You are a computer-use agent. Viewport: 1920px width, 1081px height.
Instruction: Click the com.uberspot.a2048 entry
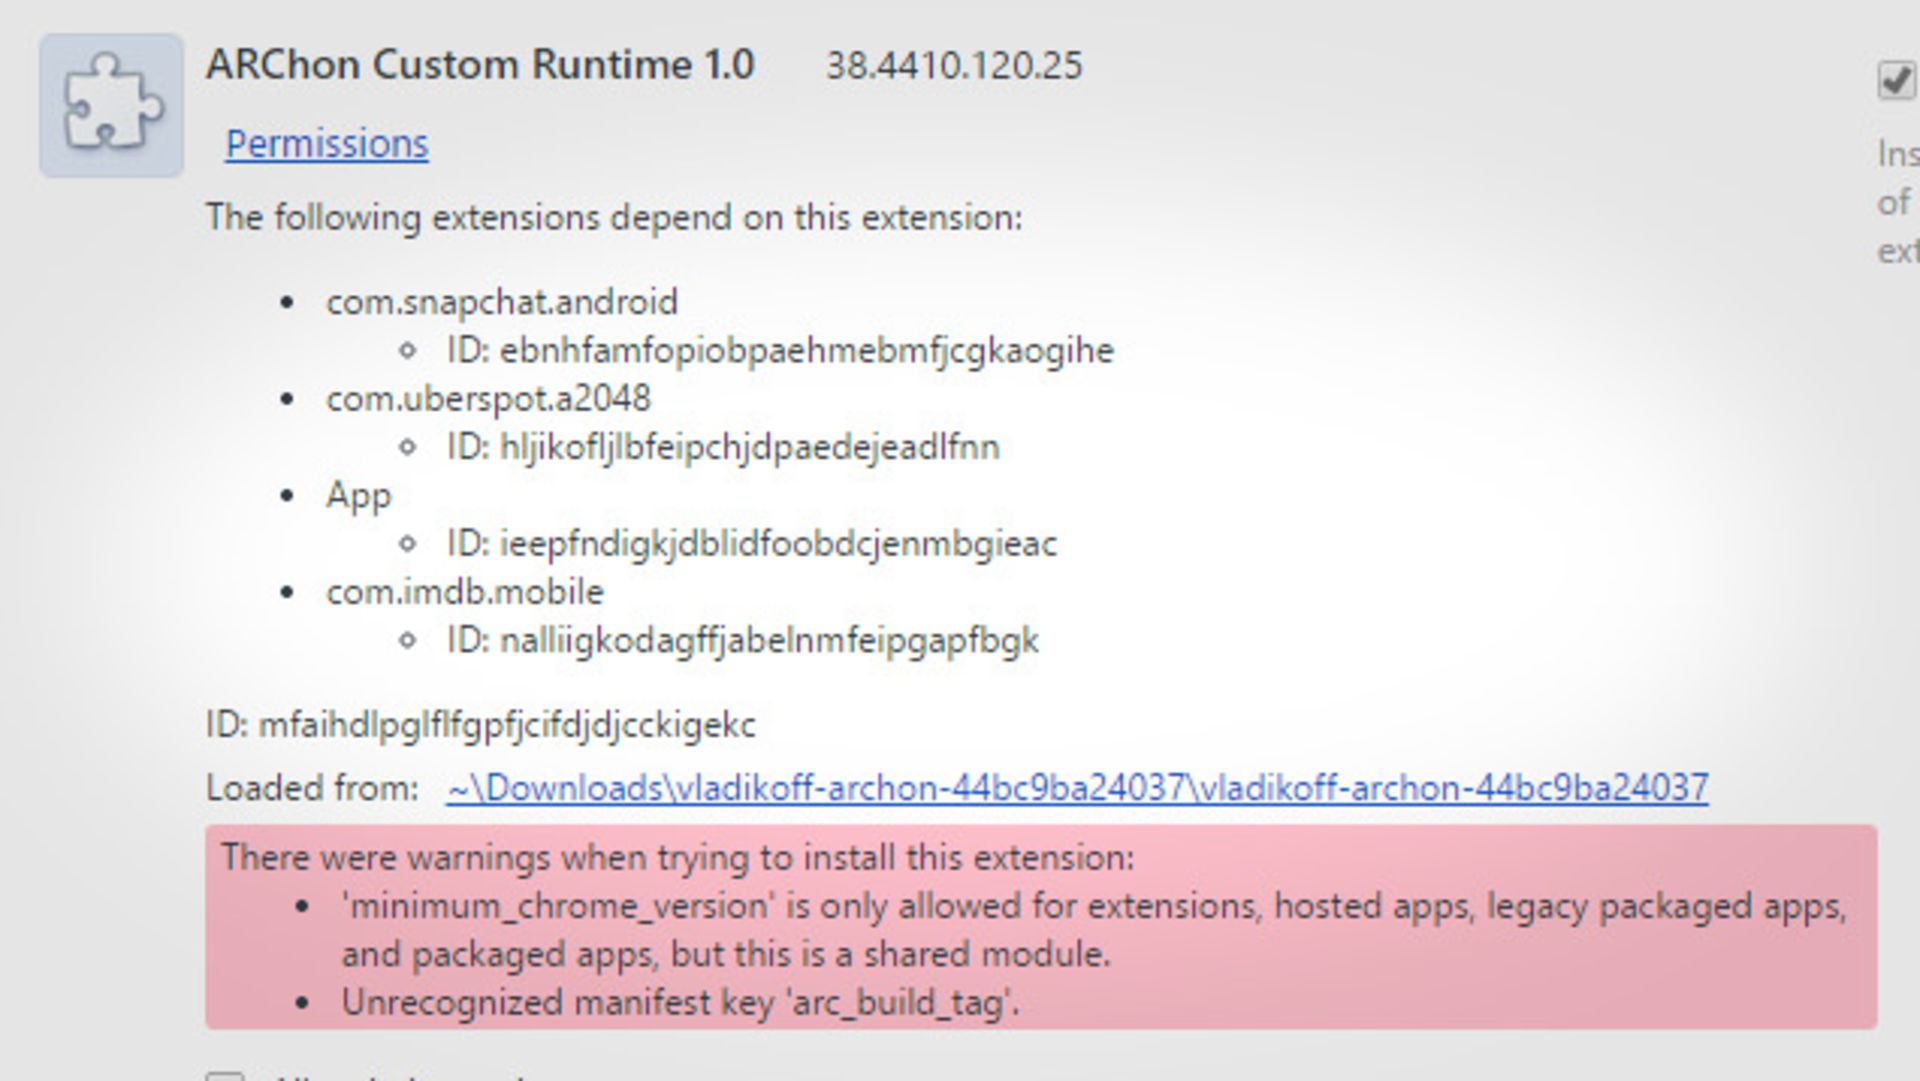(x=488, y=399)
